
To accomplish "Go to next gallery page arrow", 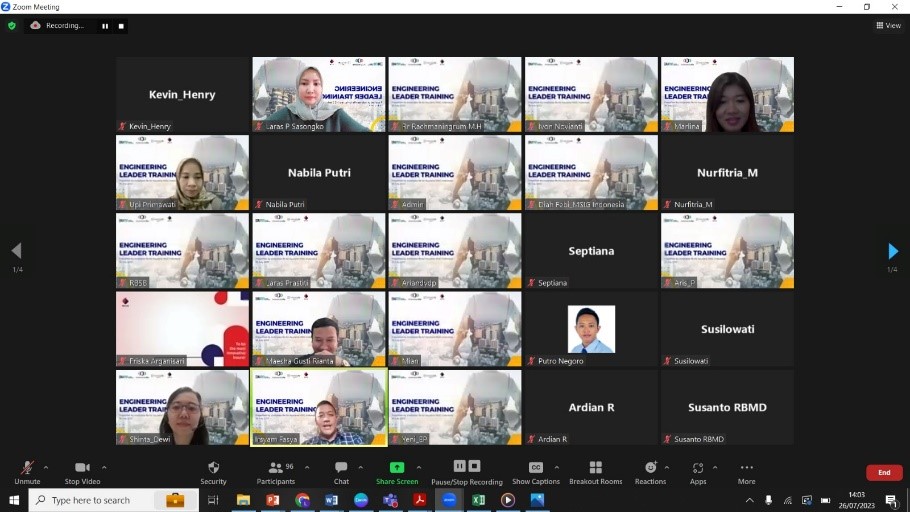I will (893, 251).
